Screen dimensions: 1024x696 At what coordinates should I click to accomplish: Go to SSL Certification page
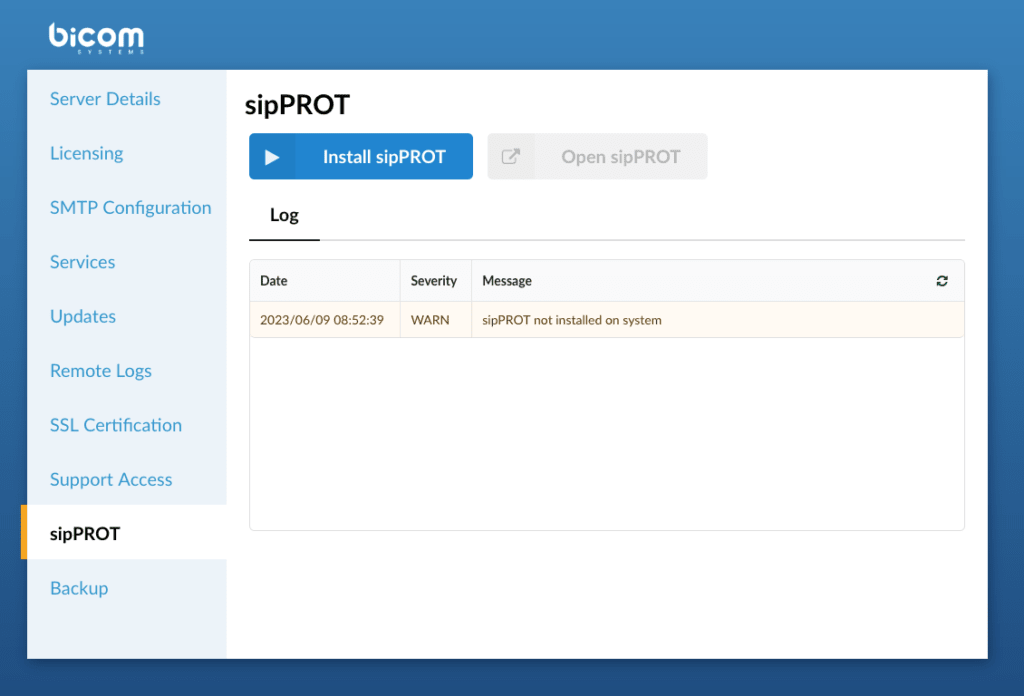click(x=116, y=425)
